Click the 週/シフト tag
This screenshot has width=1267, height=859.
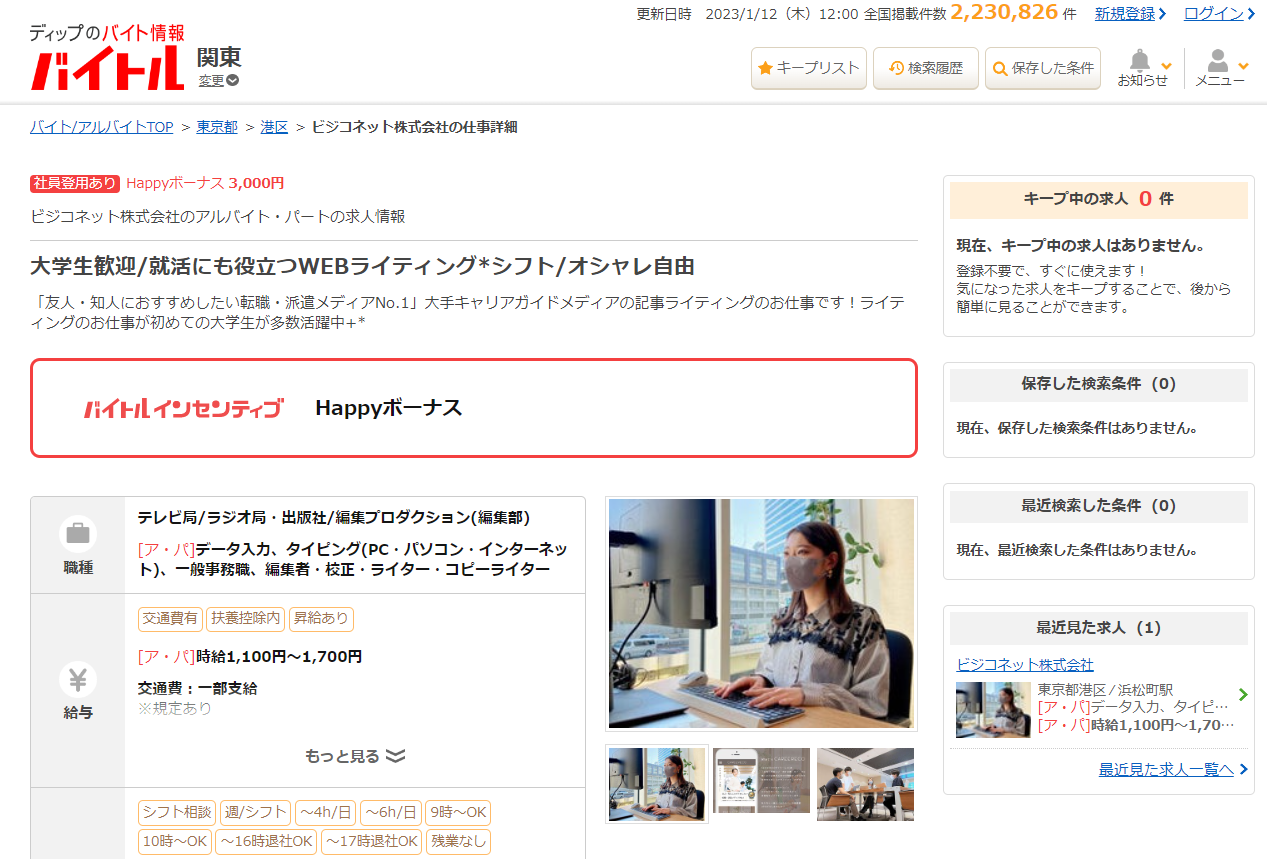(x=255, y=813)
